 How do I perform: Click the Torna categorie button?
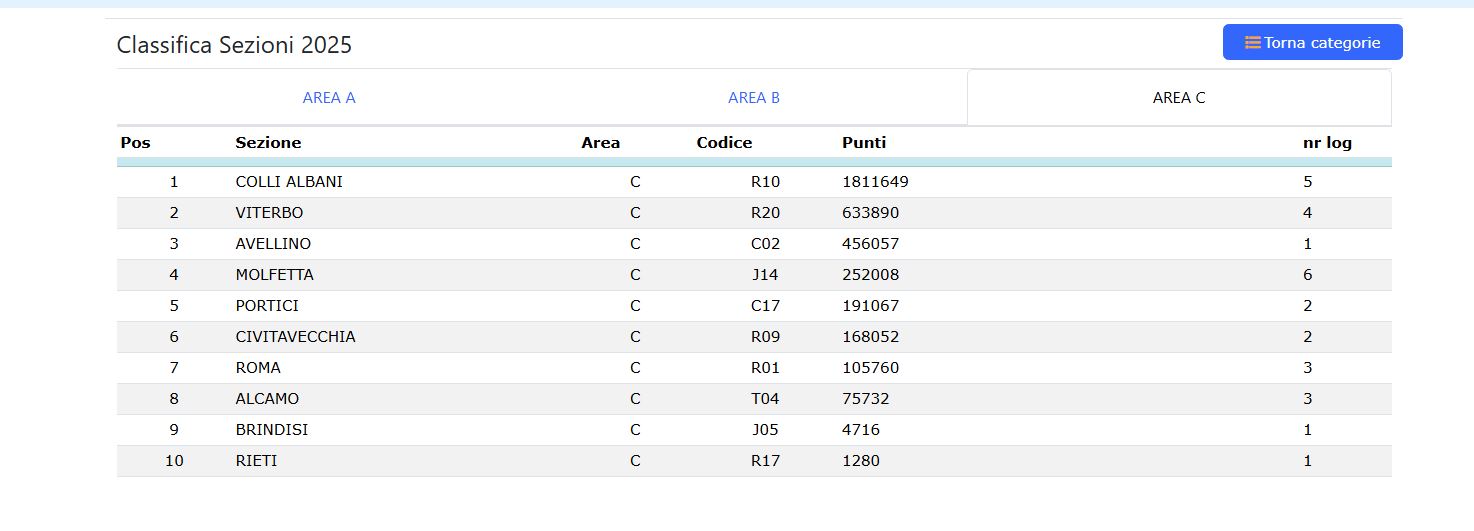tap(1312, 42)
